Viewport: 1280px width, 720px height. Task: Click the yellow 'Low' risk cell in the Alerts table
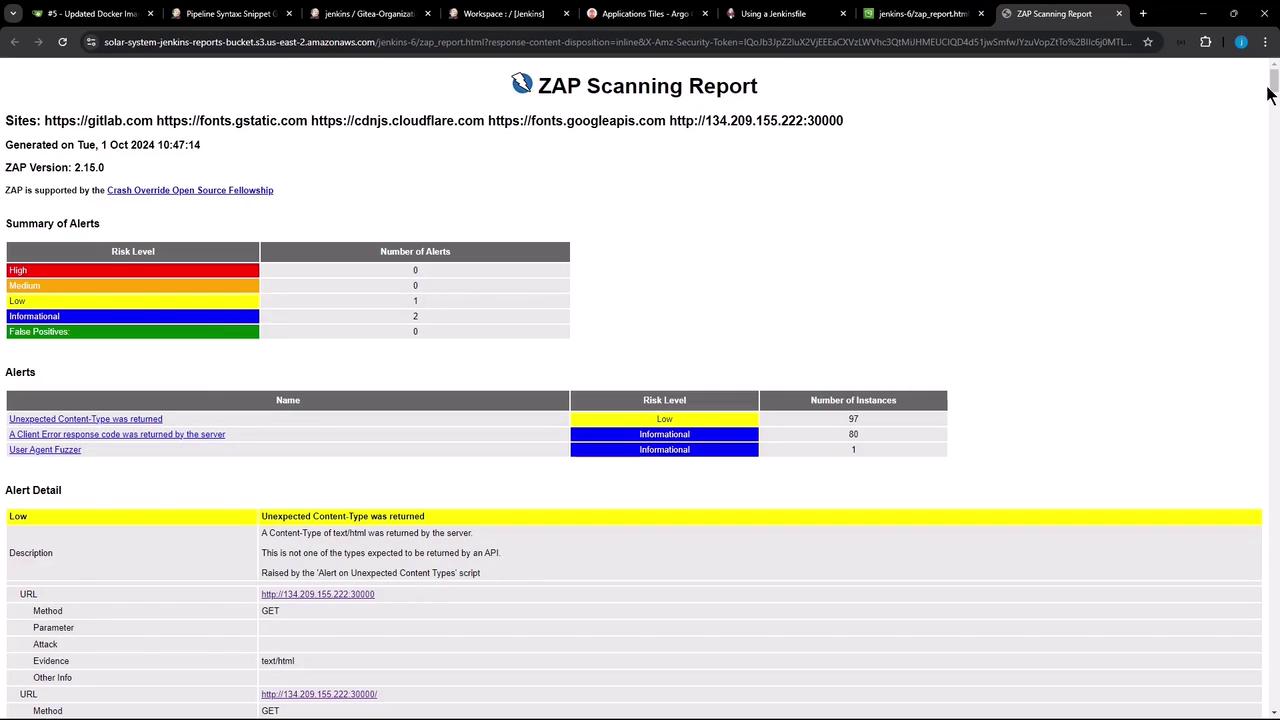[664, 419]
